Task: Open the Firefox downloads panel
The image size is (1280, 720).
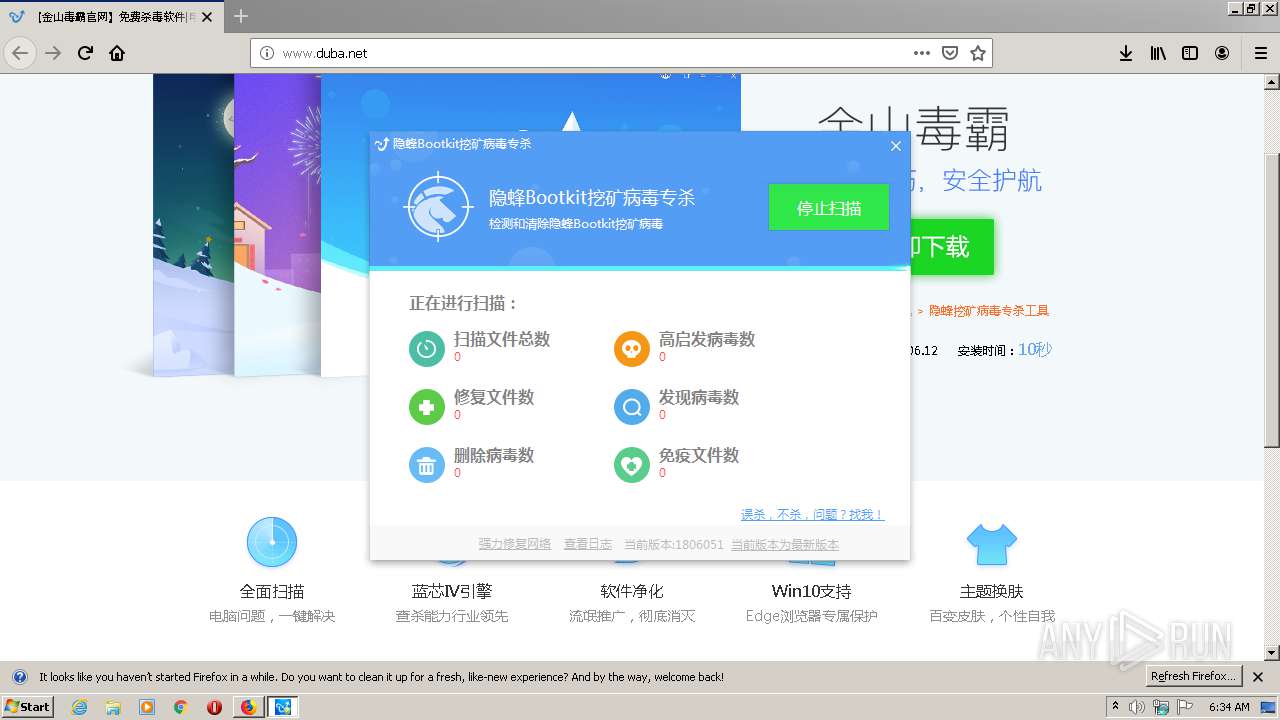Action: coord(1126,53)
